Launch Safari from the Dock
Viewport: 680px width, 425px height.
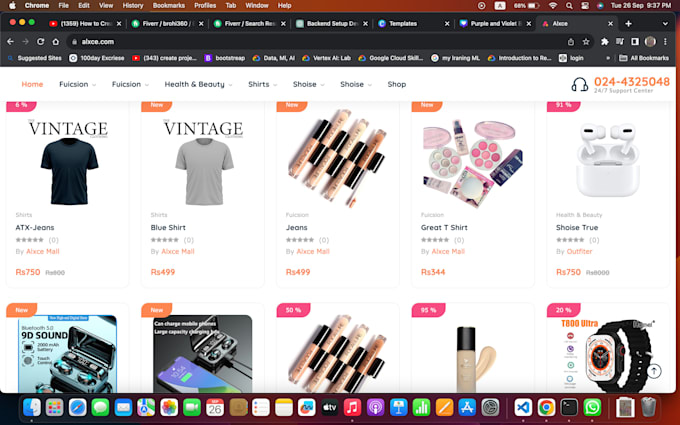78,407
